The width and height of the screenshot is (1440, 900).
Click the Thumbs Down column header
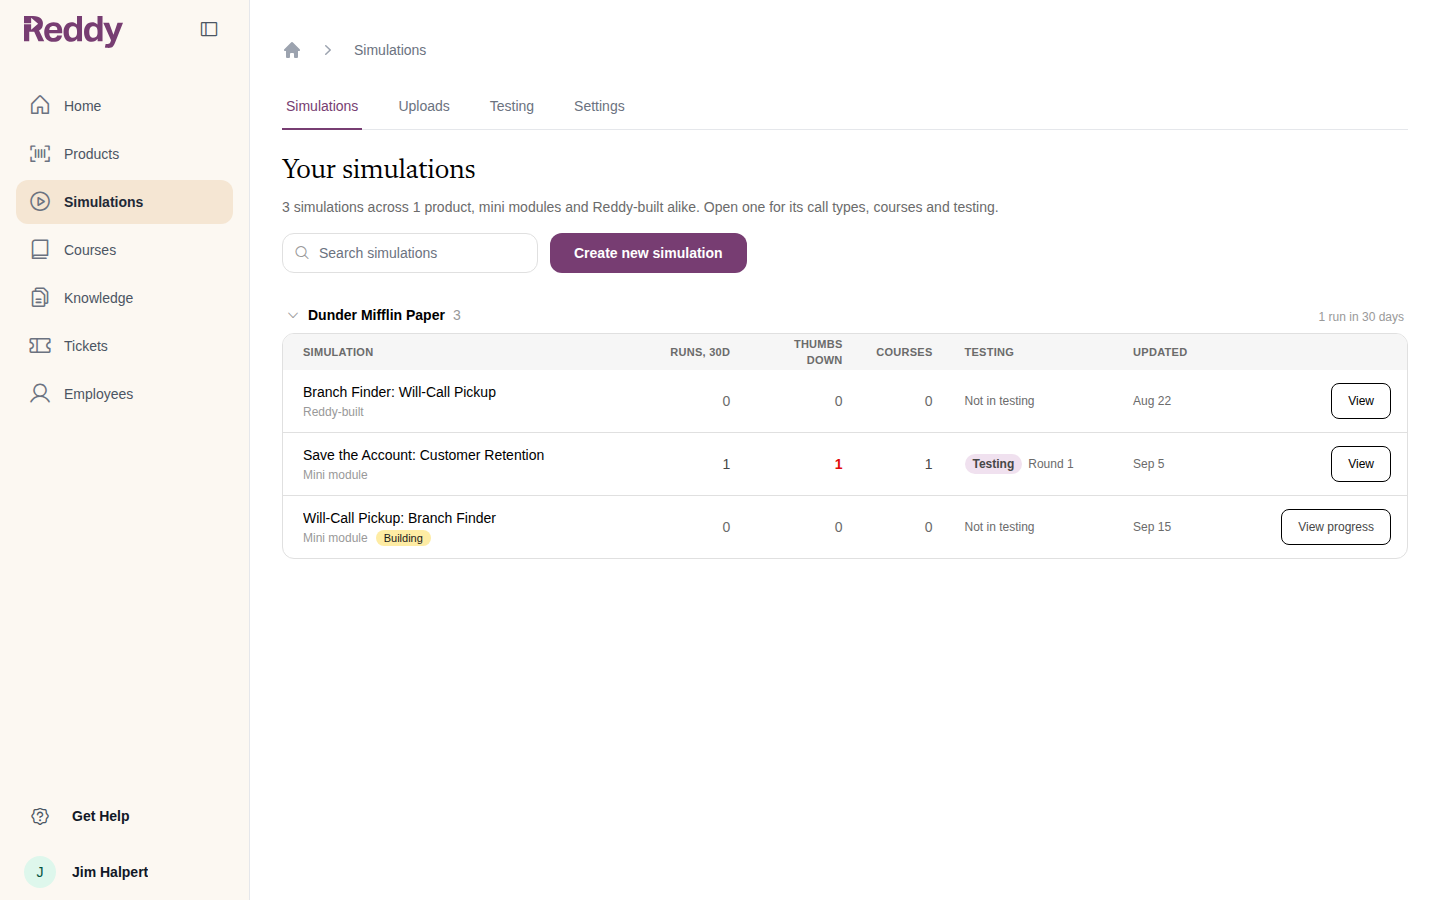(x=818, y=352)
